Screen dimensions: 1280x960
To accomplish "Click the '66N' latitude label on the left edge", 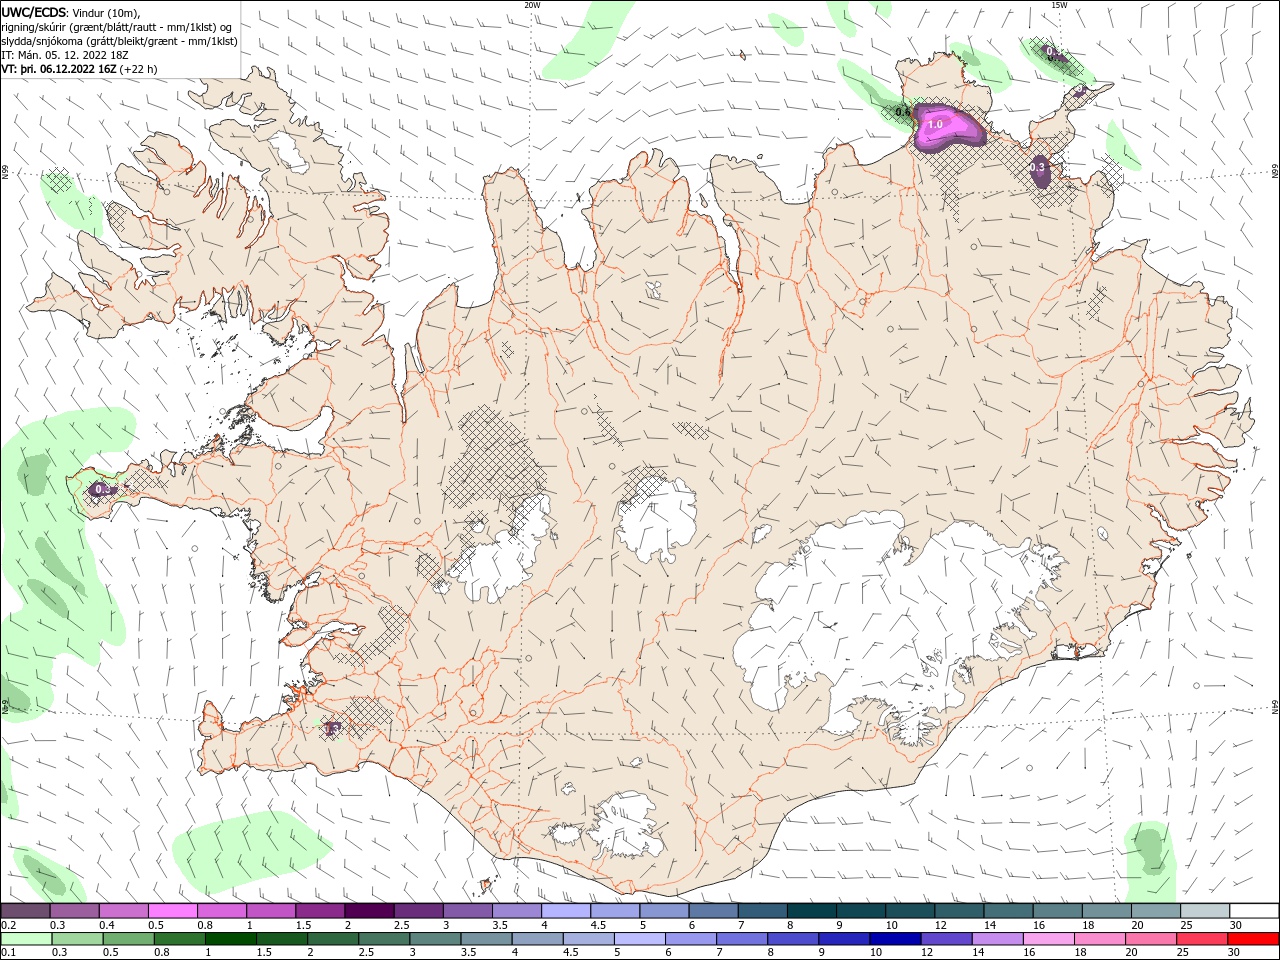I will click(5, 172).
